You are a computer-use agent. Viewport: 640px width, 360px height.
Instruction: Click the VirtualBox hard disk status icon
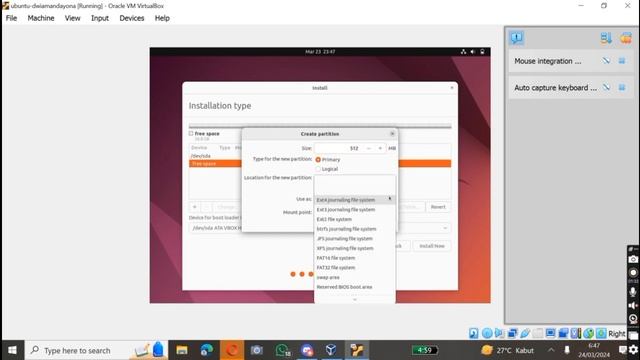(473, 333)
